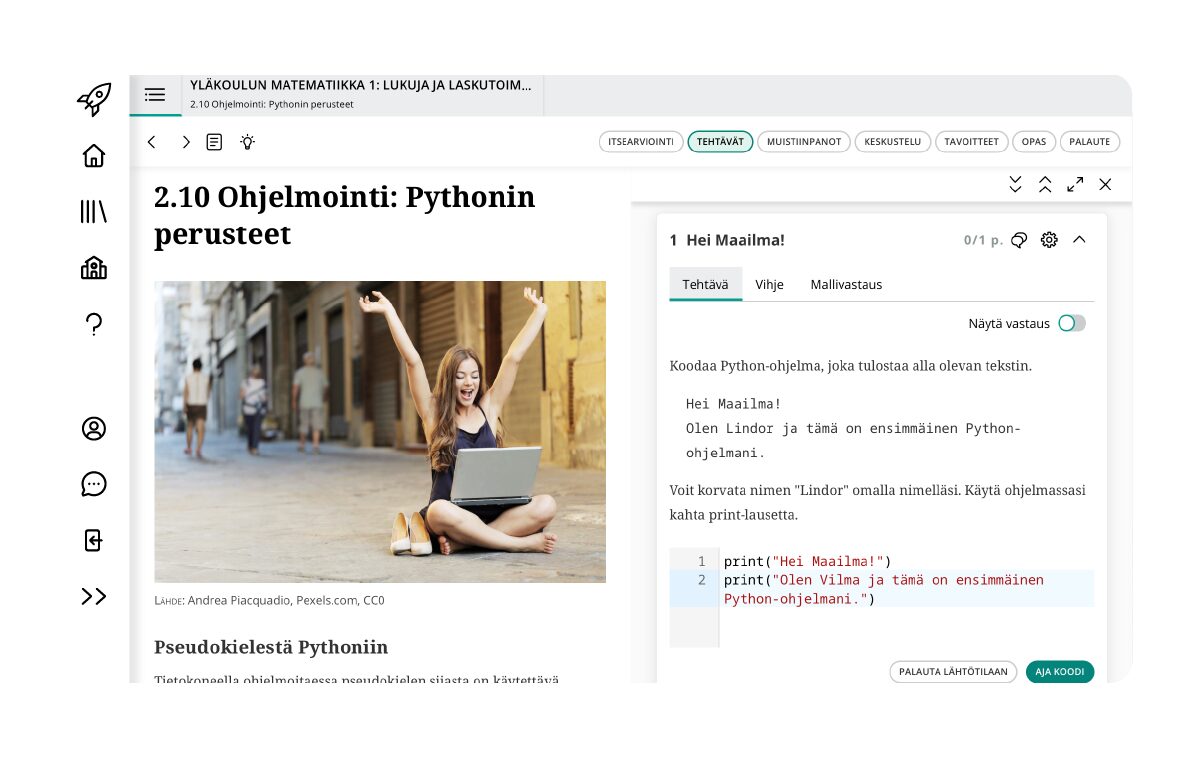Collapse the Hei Maailma! exercise chevron

[x=1079, y=240]
